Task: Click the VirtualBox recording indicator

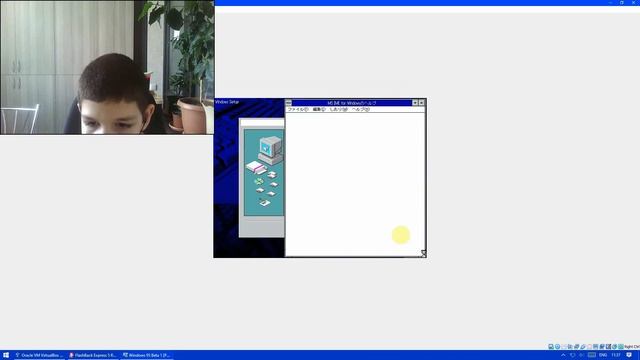Action: click(x=602, y=347)
